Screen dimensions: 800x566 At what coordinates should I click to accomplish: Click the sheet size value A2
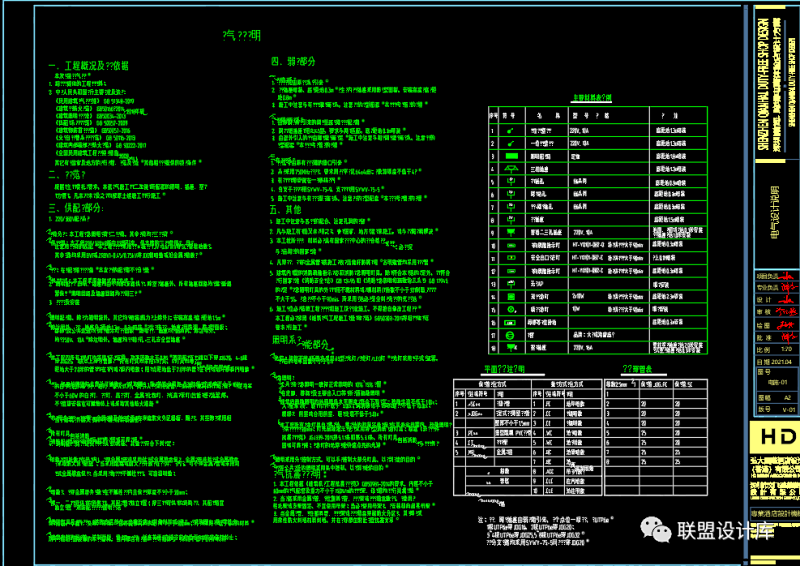tap(788, 396)
